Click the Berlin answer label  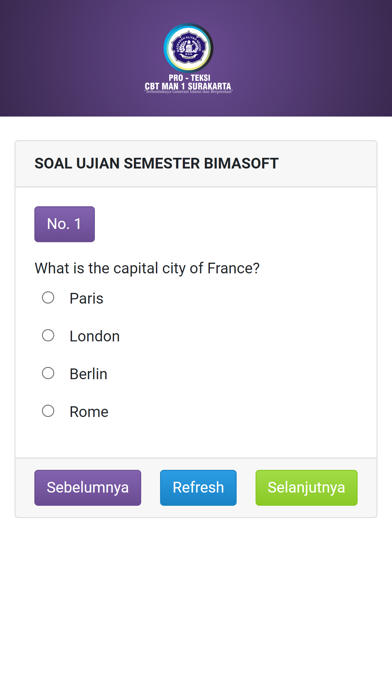(88, 374)
